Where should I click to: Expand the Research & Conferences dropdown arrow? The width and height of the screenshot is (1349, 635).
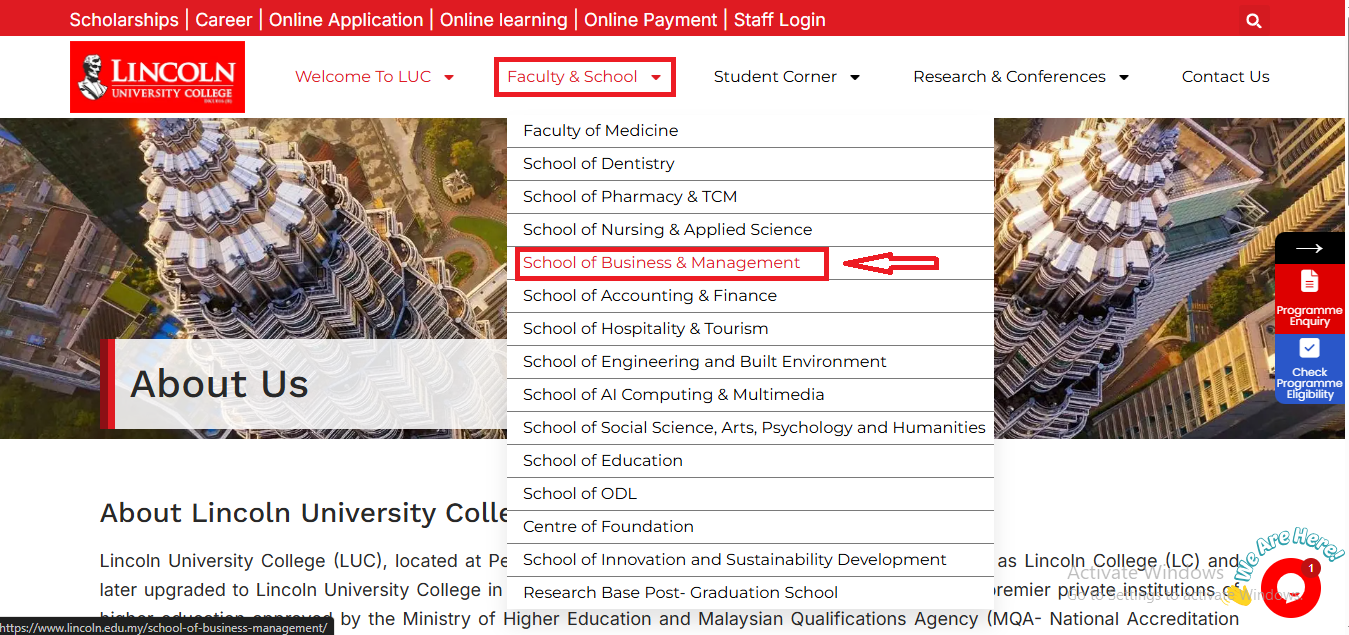(x=1123, y=77)
